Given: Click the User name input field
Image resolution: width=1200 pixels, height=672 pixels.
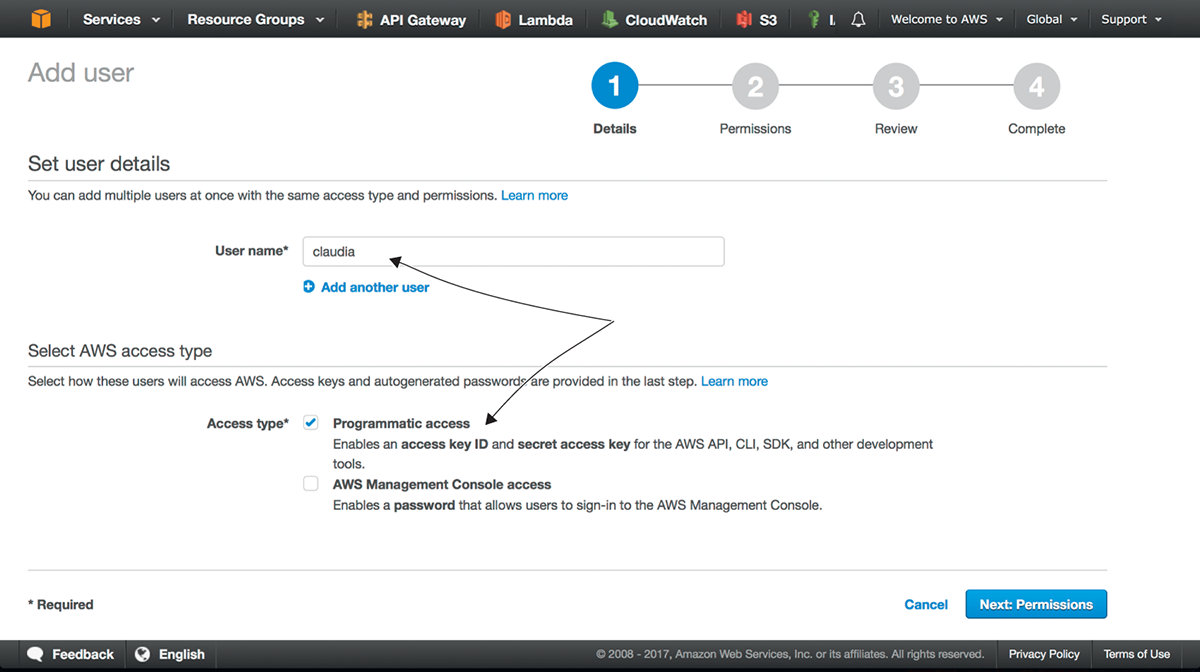Looking at the screenshot, I should click(513, 252).
